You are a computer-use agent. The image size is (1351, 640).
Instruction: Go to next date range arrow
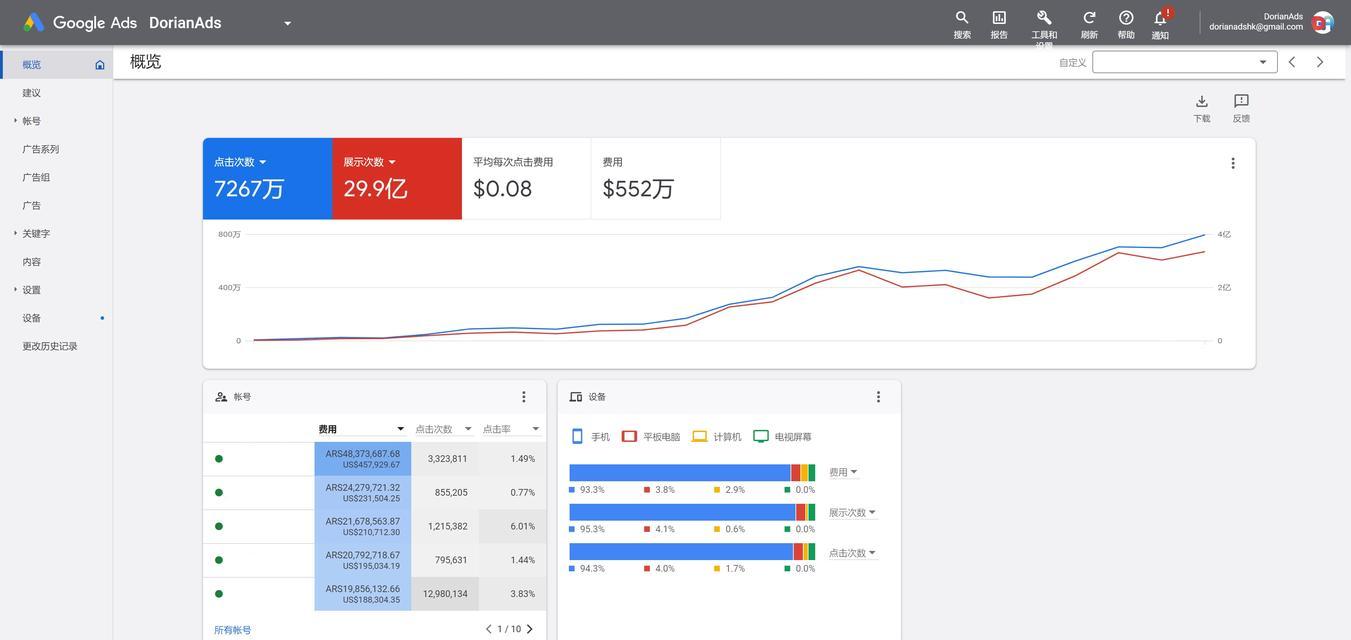pyautogui.click(x=1320, y=62)
